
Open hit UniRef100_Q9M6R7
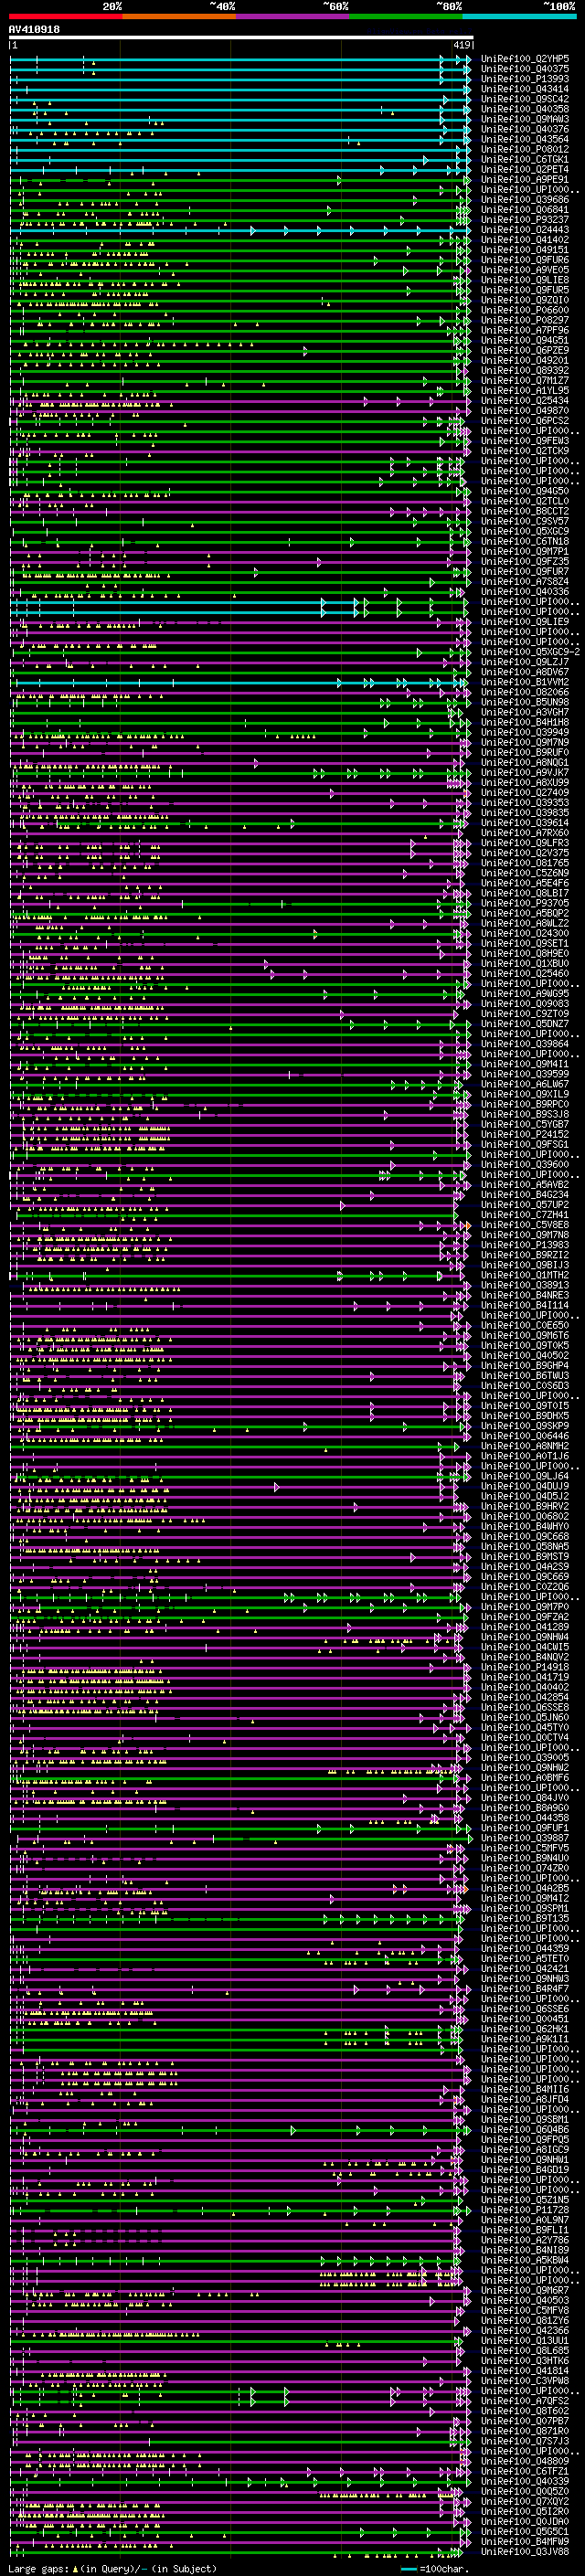click(525, 2290)
